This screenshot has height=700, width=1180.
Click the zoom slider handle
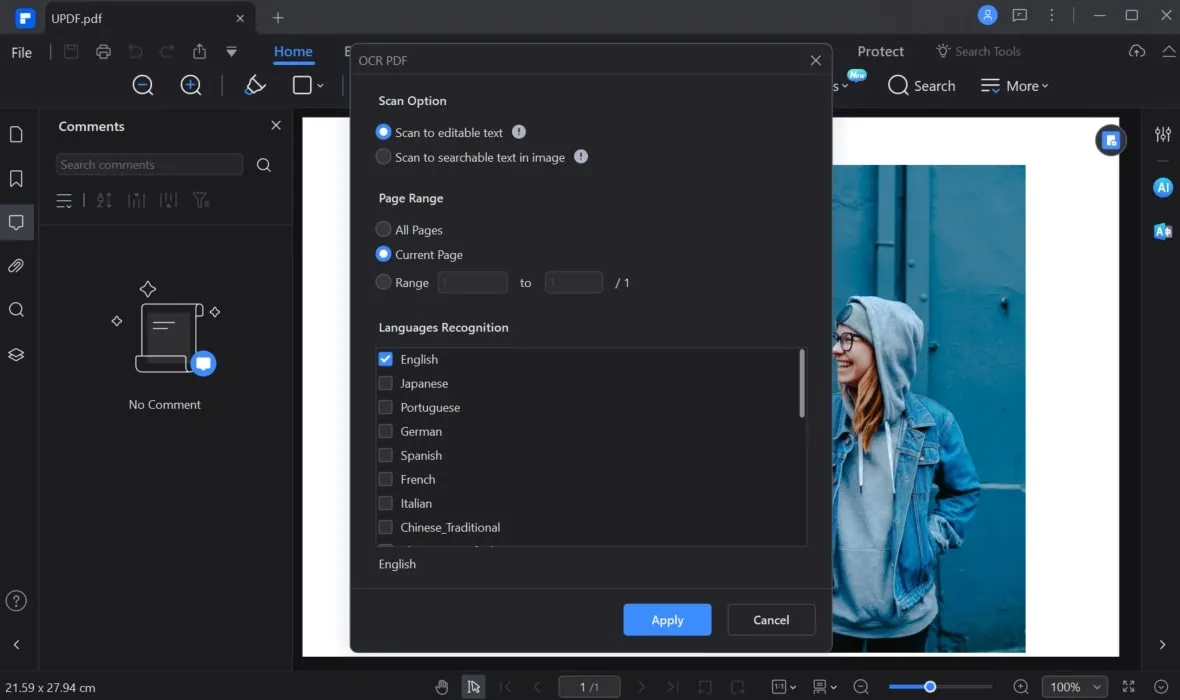tap(930, 687)
